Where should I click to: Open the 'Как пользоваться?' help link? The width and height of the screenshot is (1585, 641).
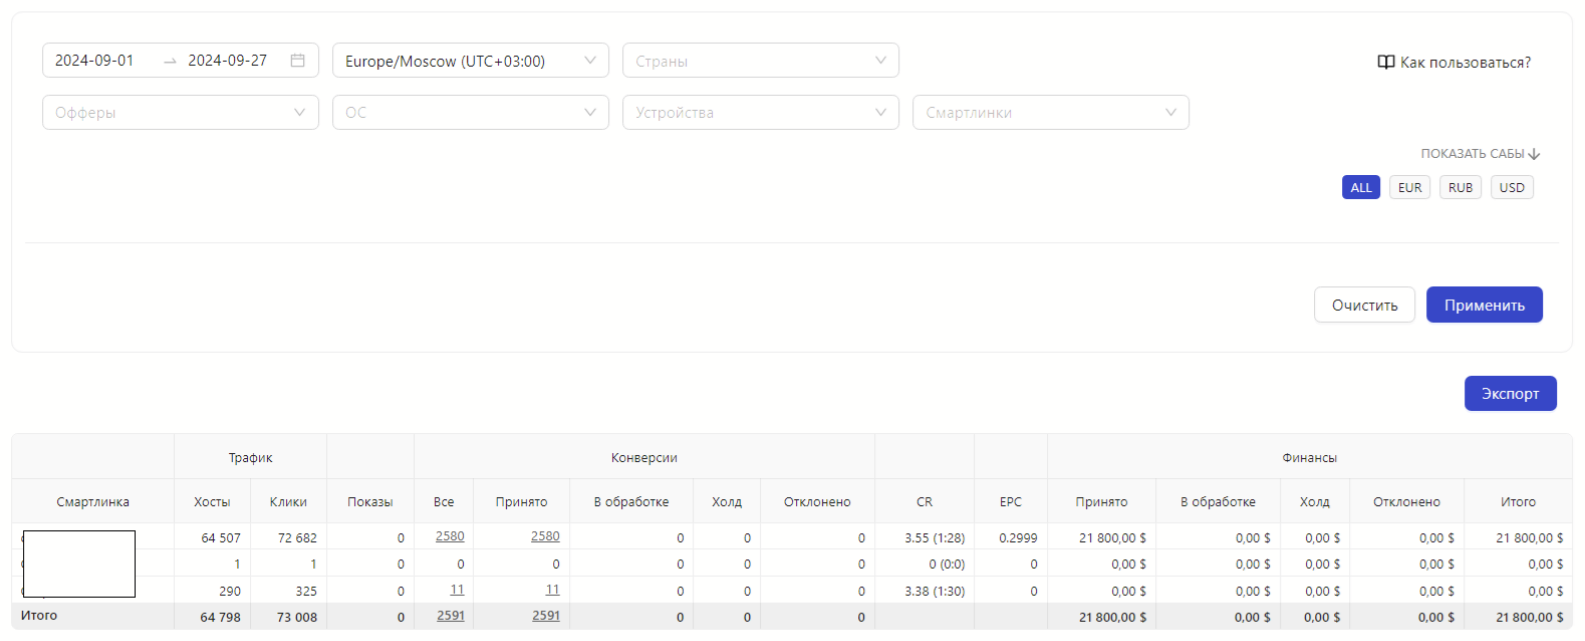point(1465,62)
